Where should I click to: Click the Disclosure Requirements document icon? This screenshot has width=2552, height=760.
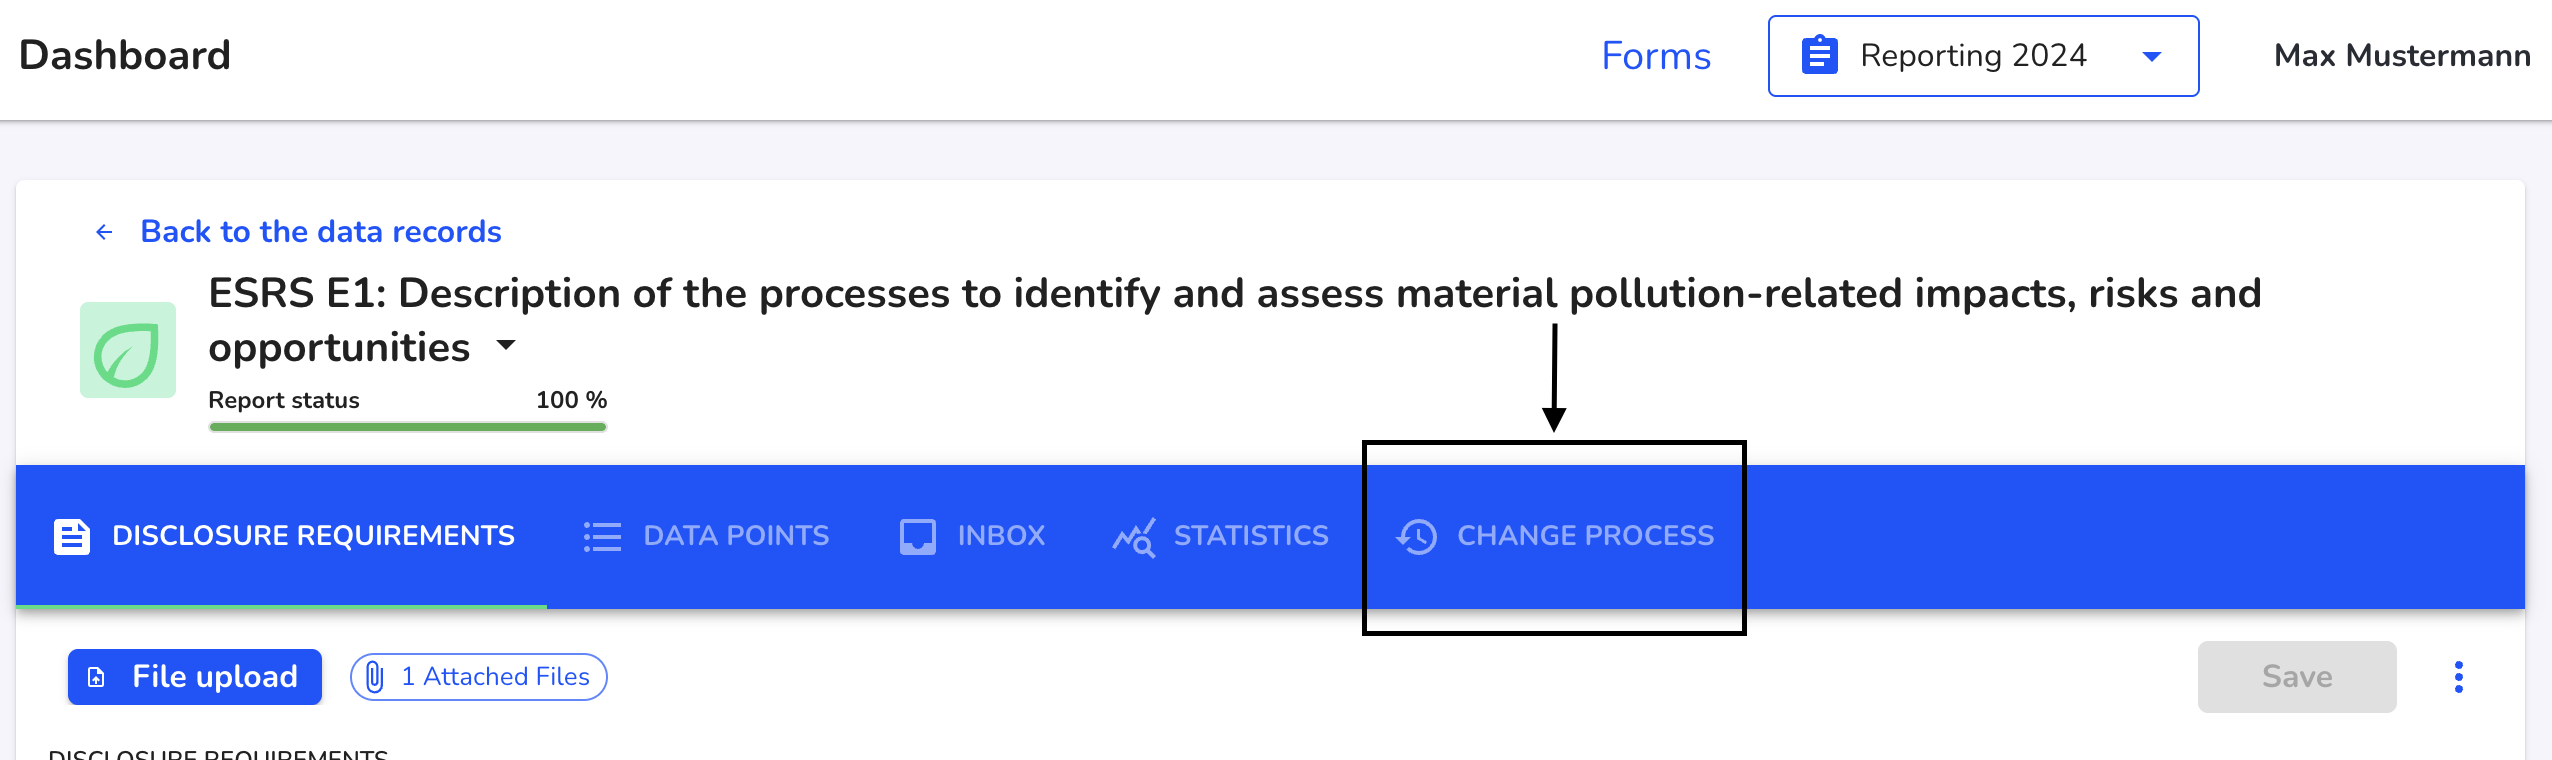72,537
